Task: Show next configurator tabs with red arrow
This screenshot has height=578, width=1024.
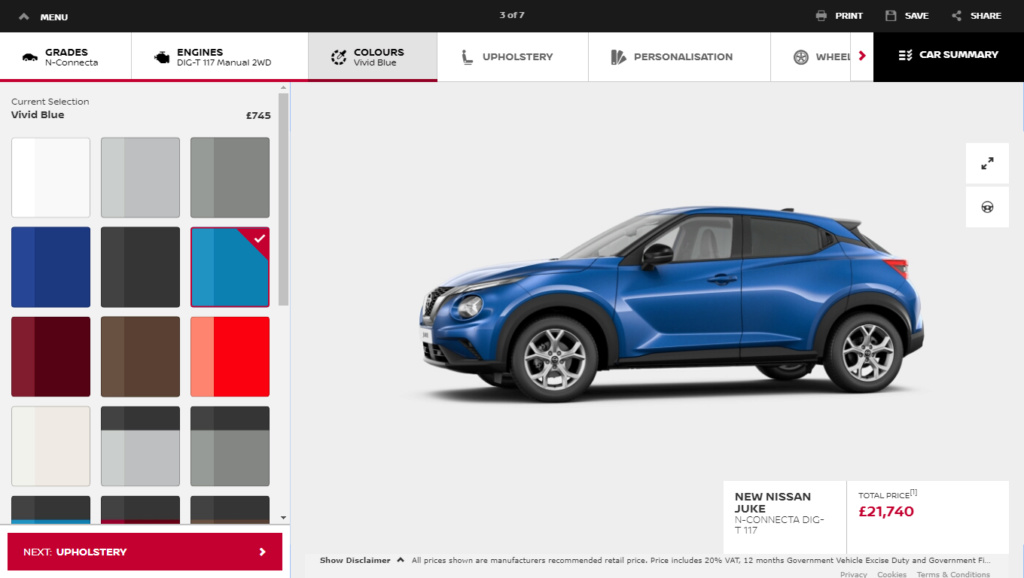Action: click(x=862, y=56)
